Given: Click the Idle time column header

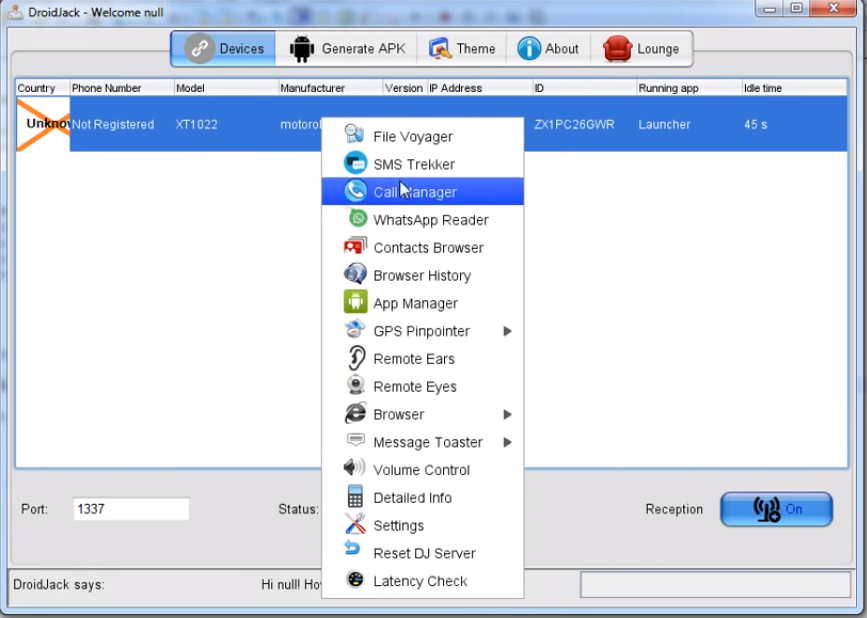Looking at the screenshot, I should pyautogui.click(x=794, y=88).
